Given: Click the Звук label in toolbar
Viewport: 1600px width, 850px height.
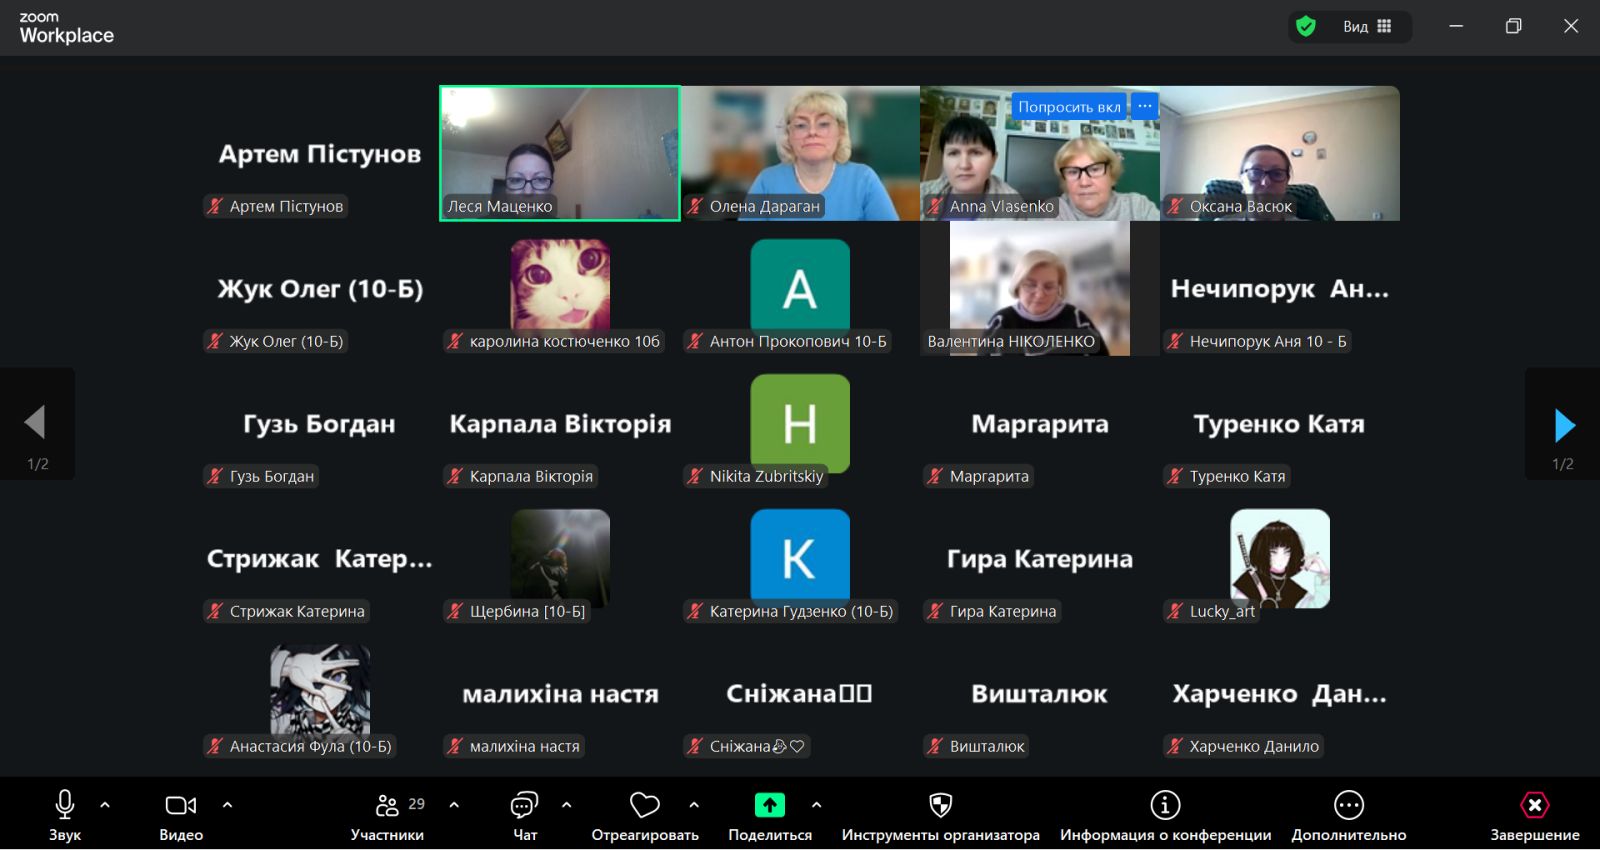Looking at the screenshot, I should 65,835.
